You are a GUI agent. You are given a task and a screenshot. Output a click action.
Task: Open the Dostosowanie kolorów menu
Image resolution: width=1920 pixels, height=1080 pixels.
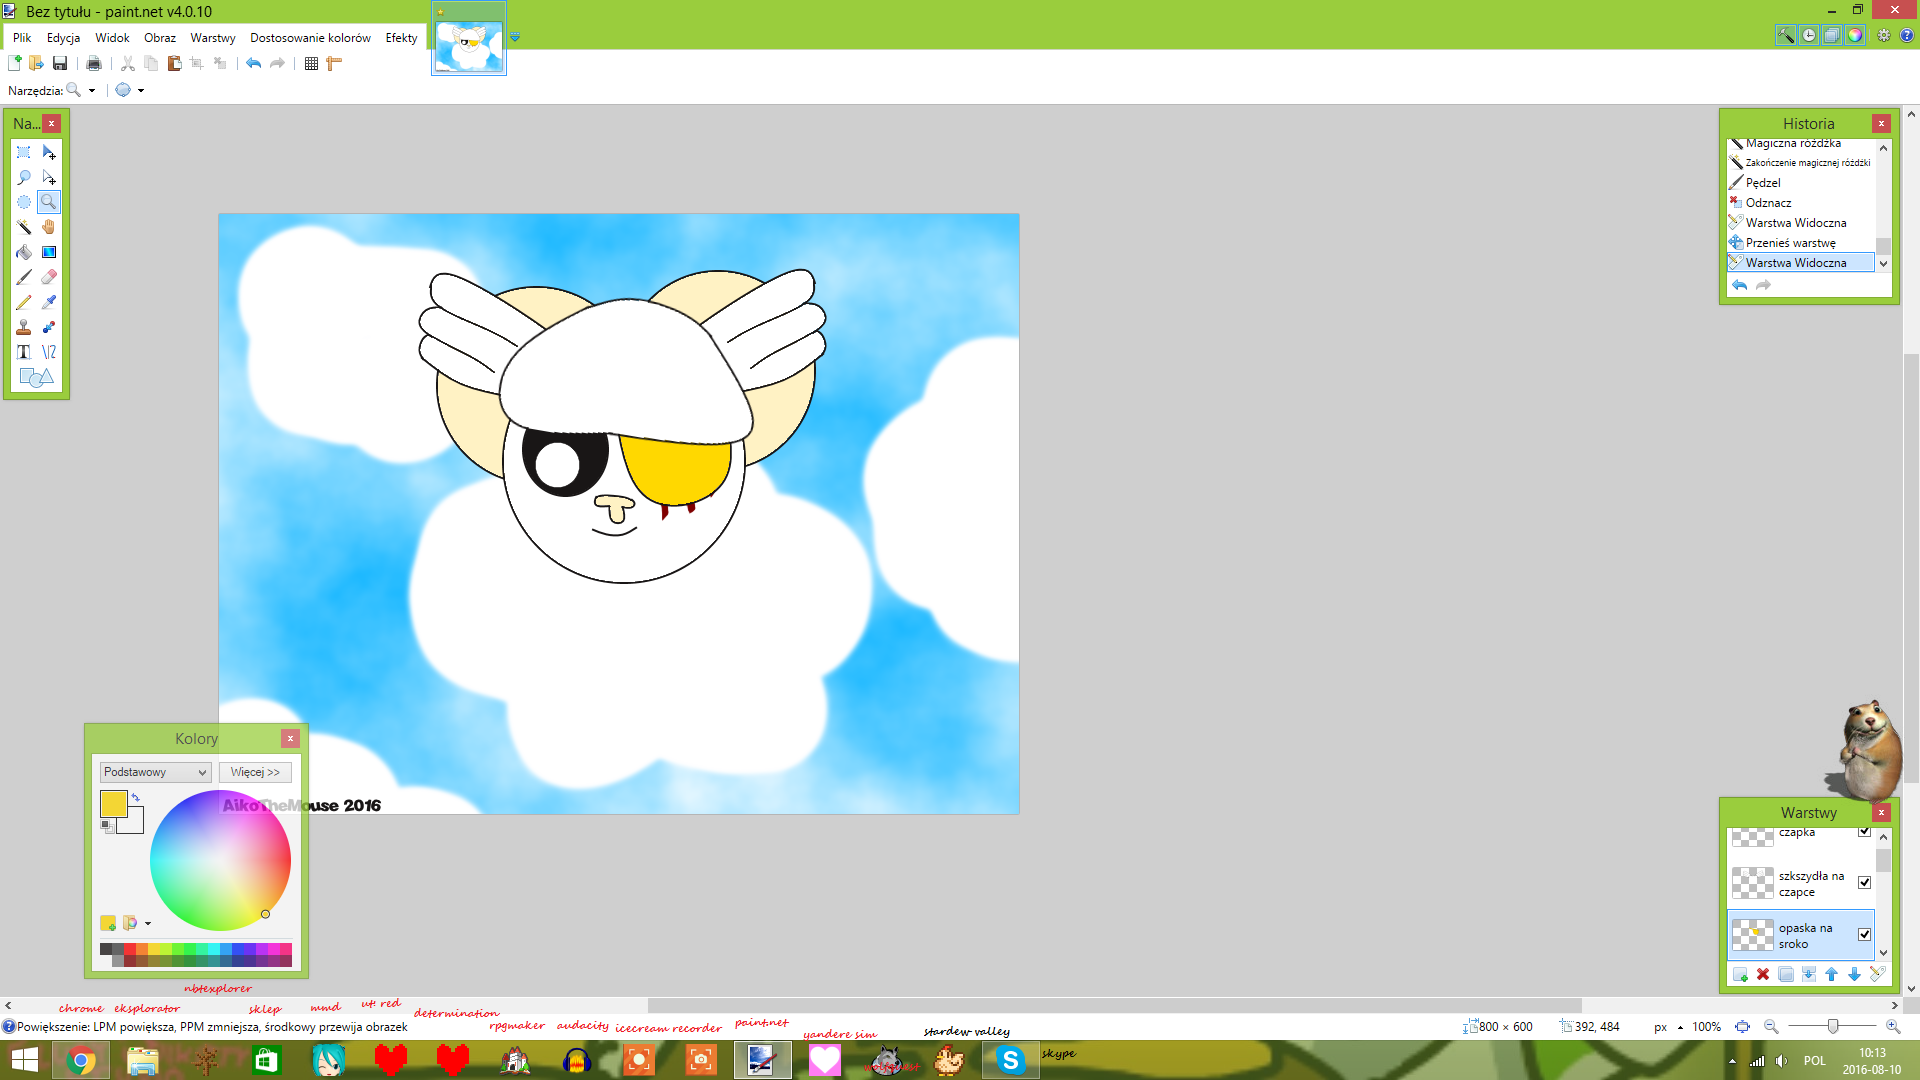click(310, 38)
